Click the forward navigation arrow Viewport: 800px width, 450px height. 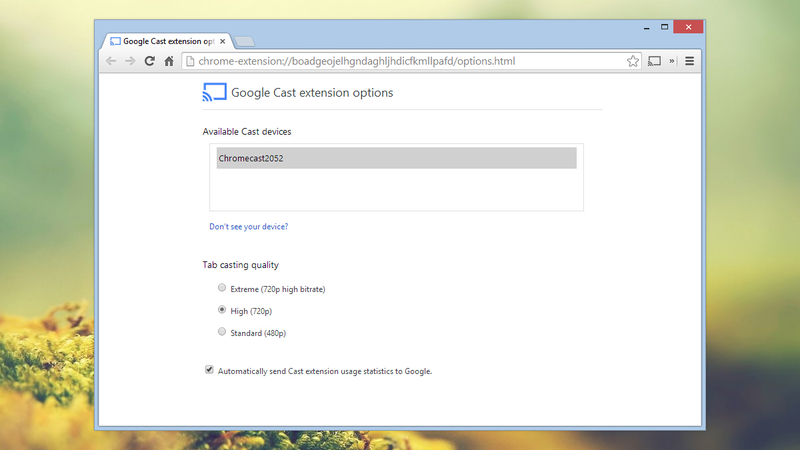(130, 61)
